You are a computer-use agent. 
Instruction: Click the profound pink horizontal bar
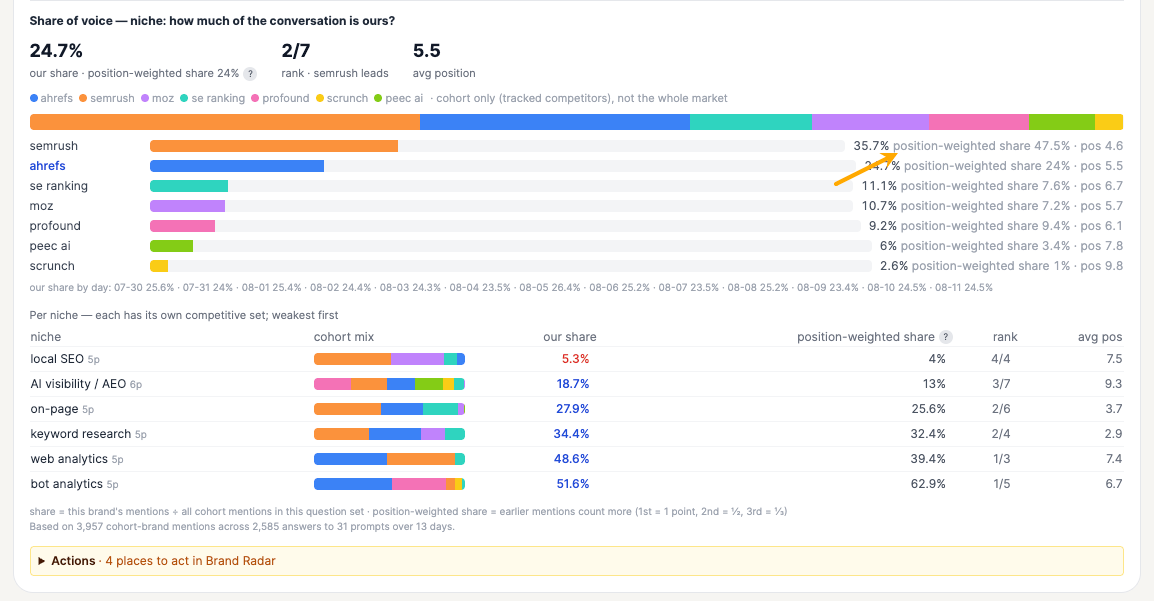(183, 226)
